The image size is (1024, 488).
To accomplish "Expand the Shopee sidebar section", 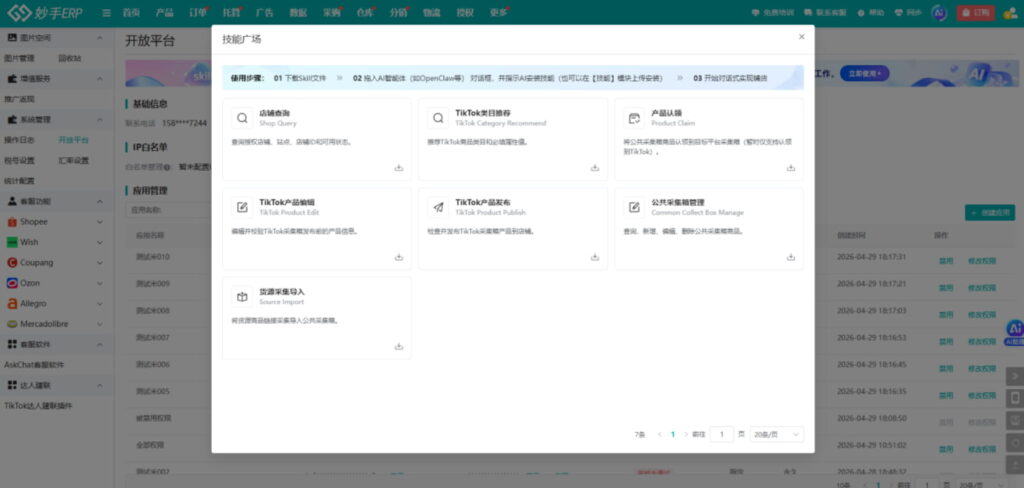I will (100, 222).
